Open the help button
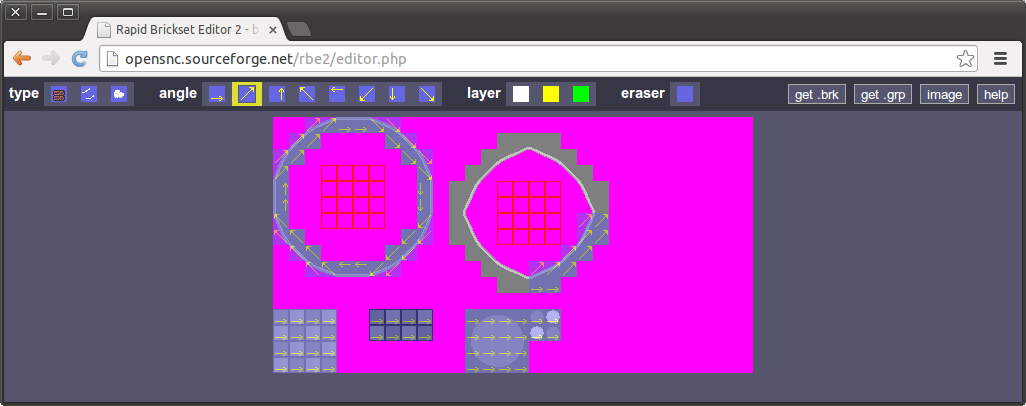The height and width of the screenshot is (406, 1026). (x=996, y=94)
